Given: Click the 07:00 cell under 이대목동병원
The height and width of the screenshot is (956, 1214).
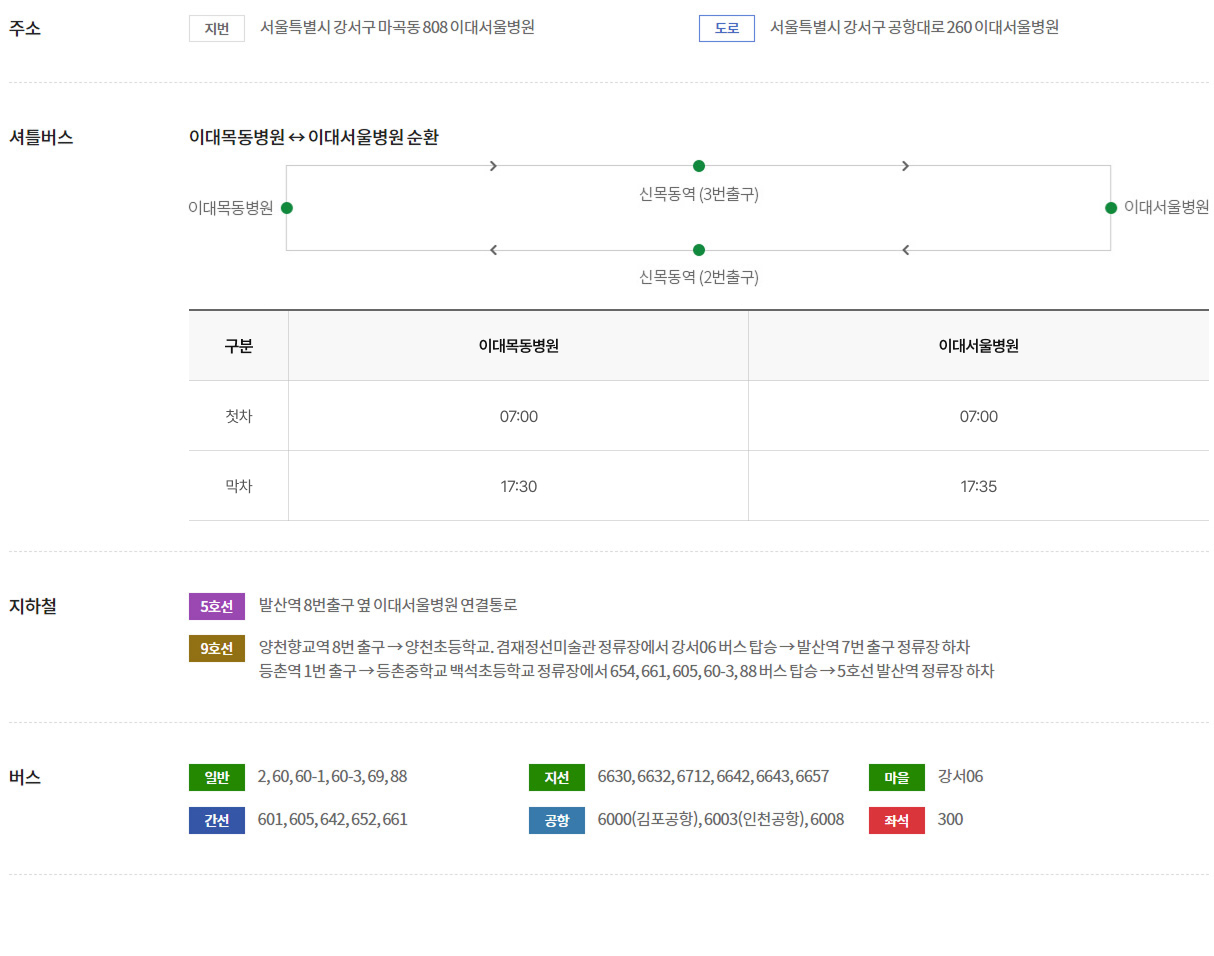Looking at the screenshot, I should coord(519,416).
